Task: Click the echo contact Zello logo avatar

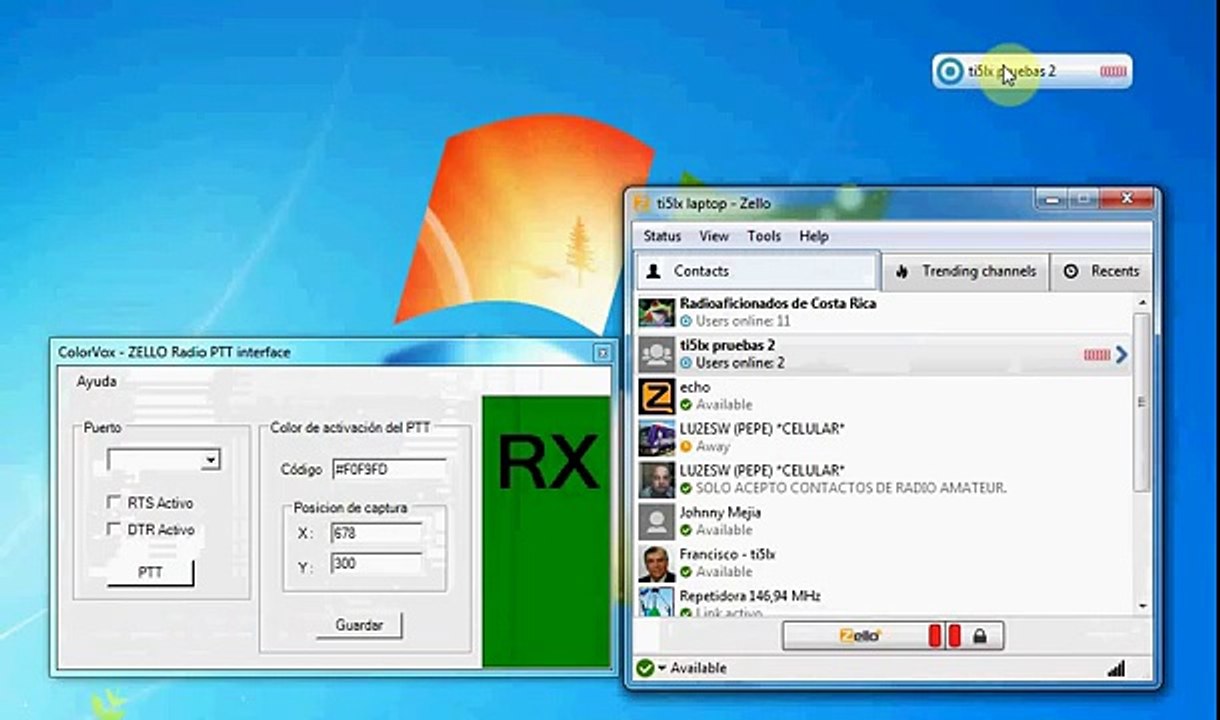Action: pyautogui.click(x=657, y=396)
